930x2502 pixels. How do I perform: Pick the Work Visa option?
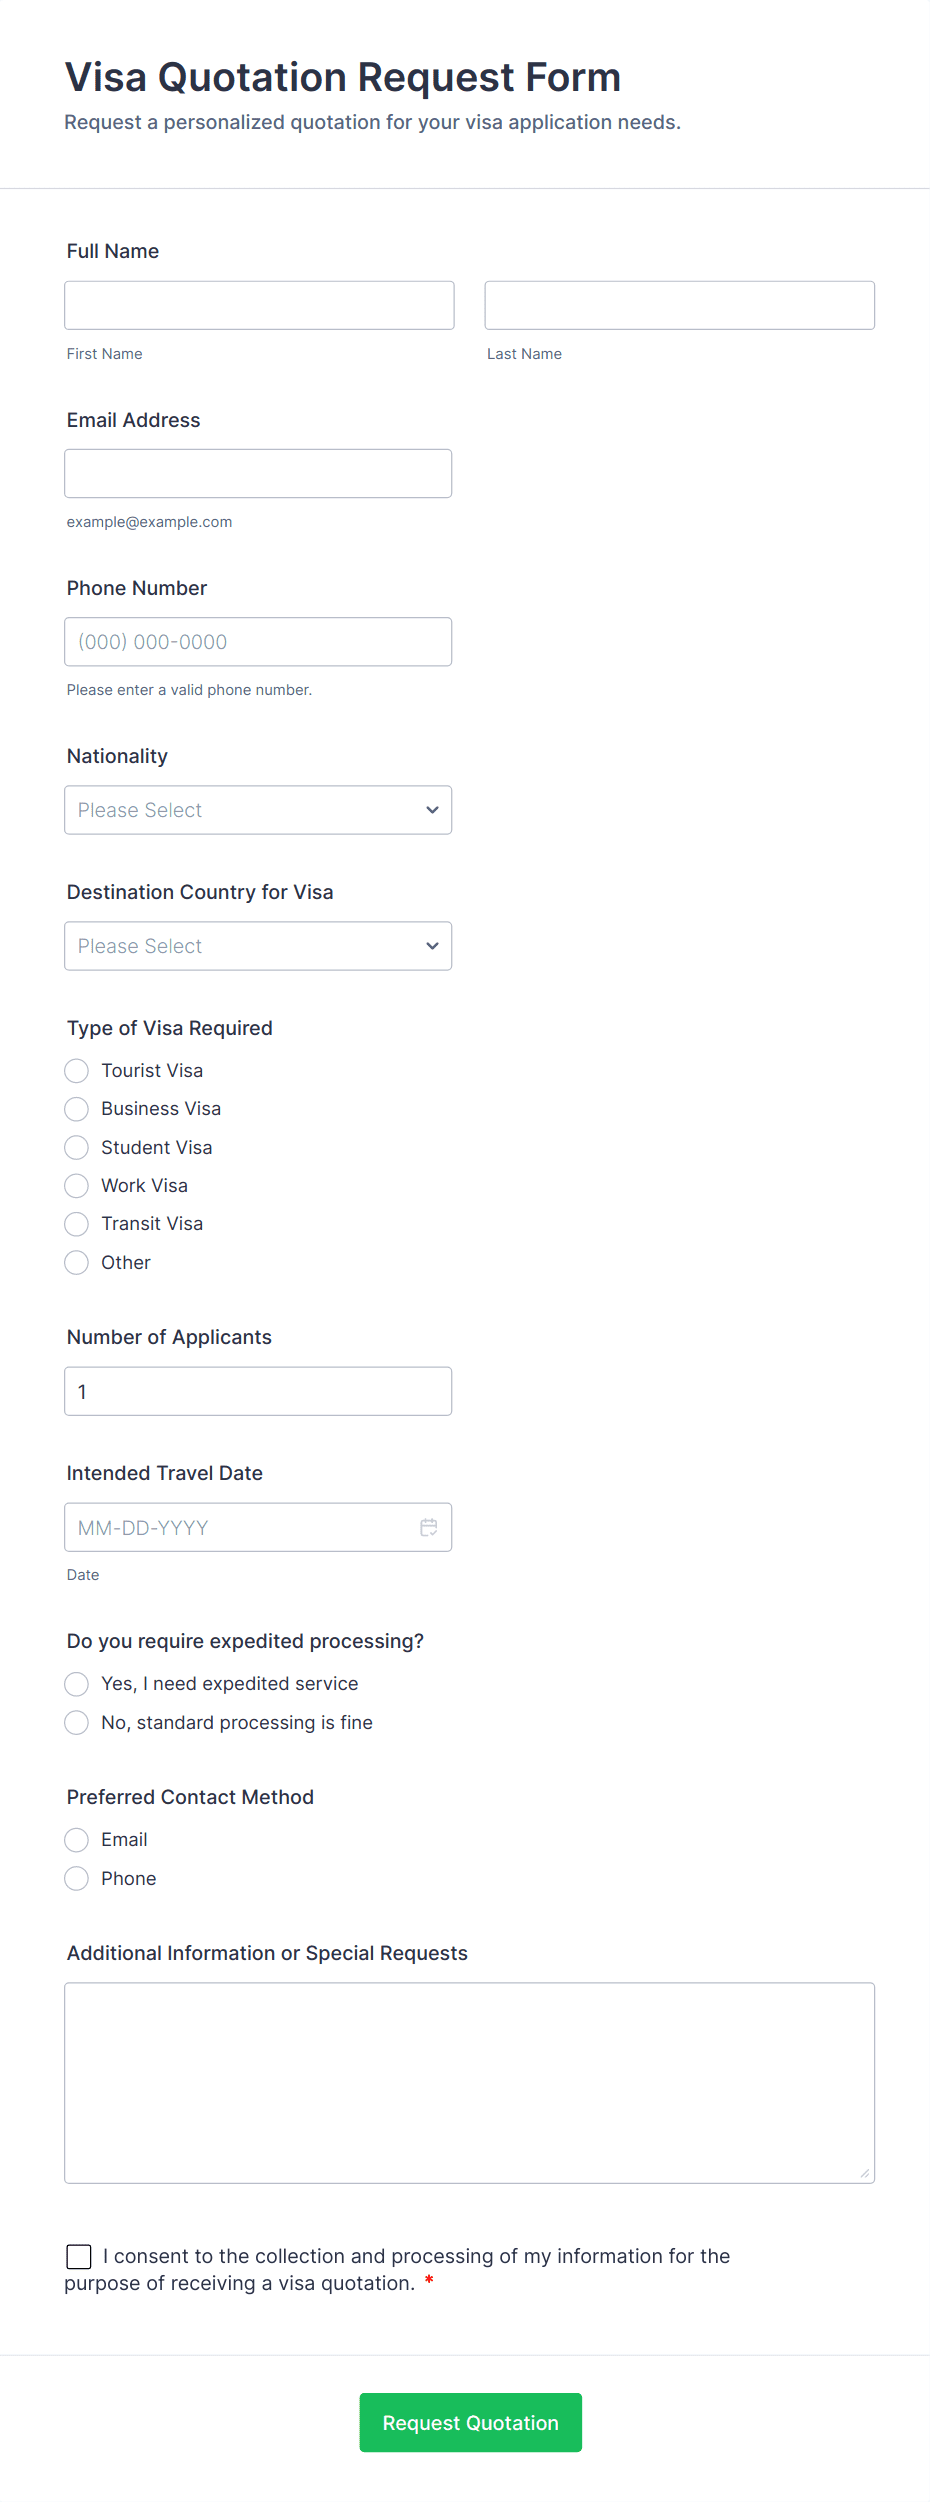click(77, 1186)
